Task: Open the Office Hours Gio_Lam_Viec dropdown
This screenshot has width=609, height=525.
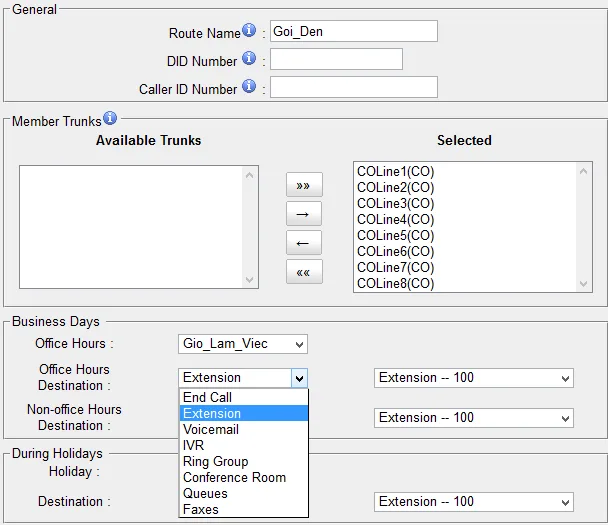Action: coord(243,344)
